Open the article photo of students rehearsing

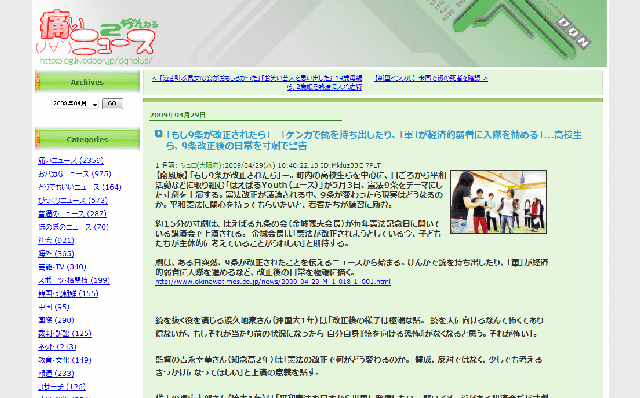[498, 202]
